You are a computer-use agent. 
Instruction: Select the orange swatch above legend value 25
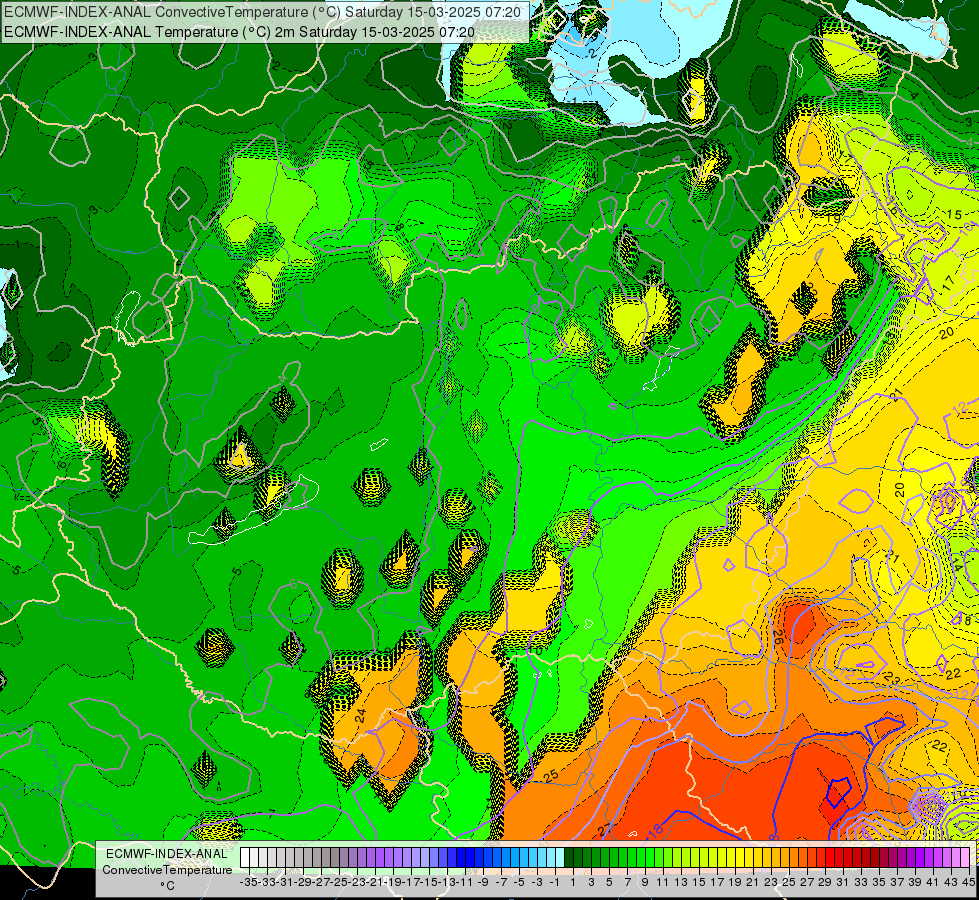pos(785,857)
